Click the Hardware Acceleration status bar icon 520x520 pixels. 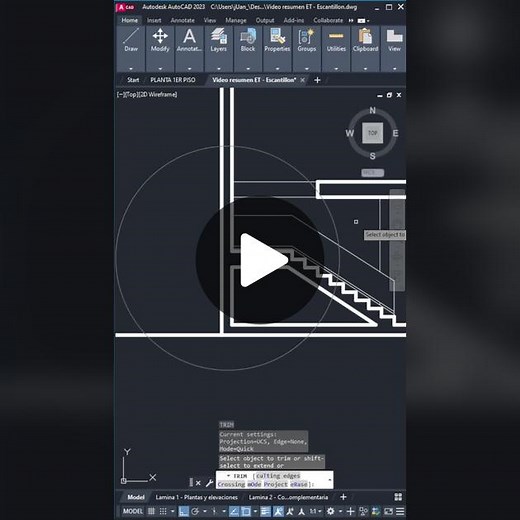376,511
